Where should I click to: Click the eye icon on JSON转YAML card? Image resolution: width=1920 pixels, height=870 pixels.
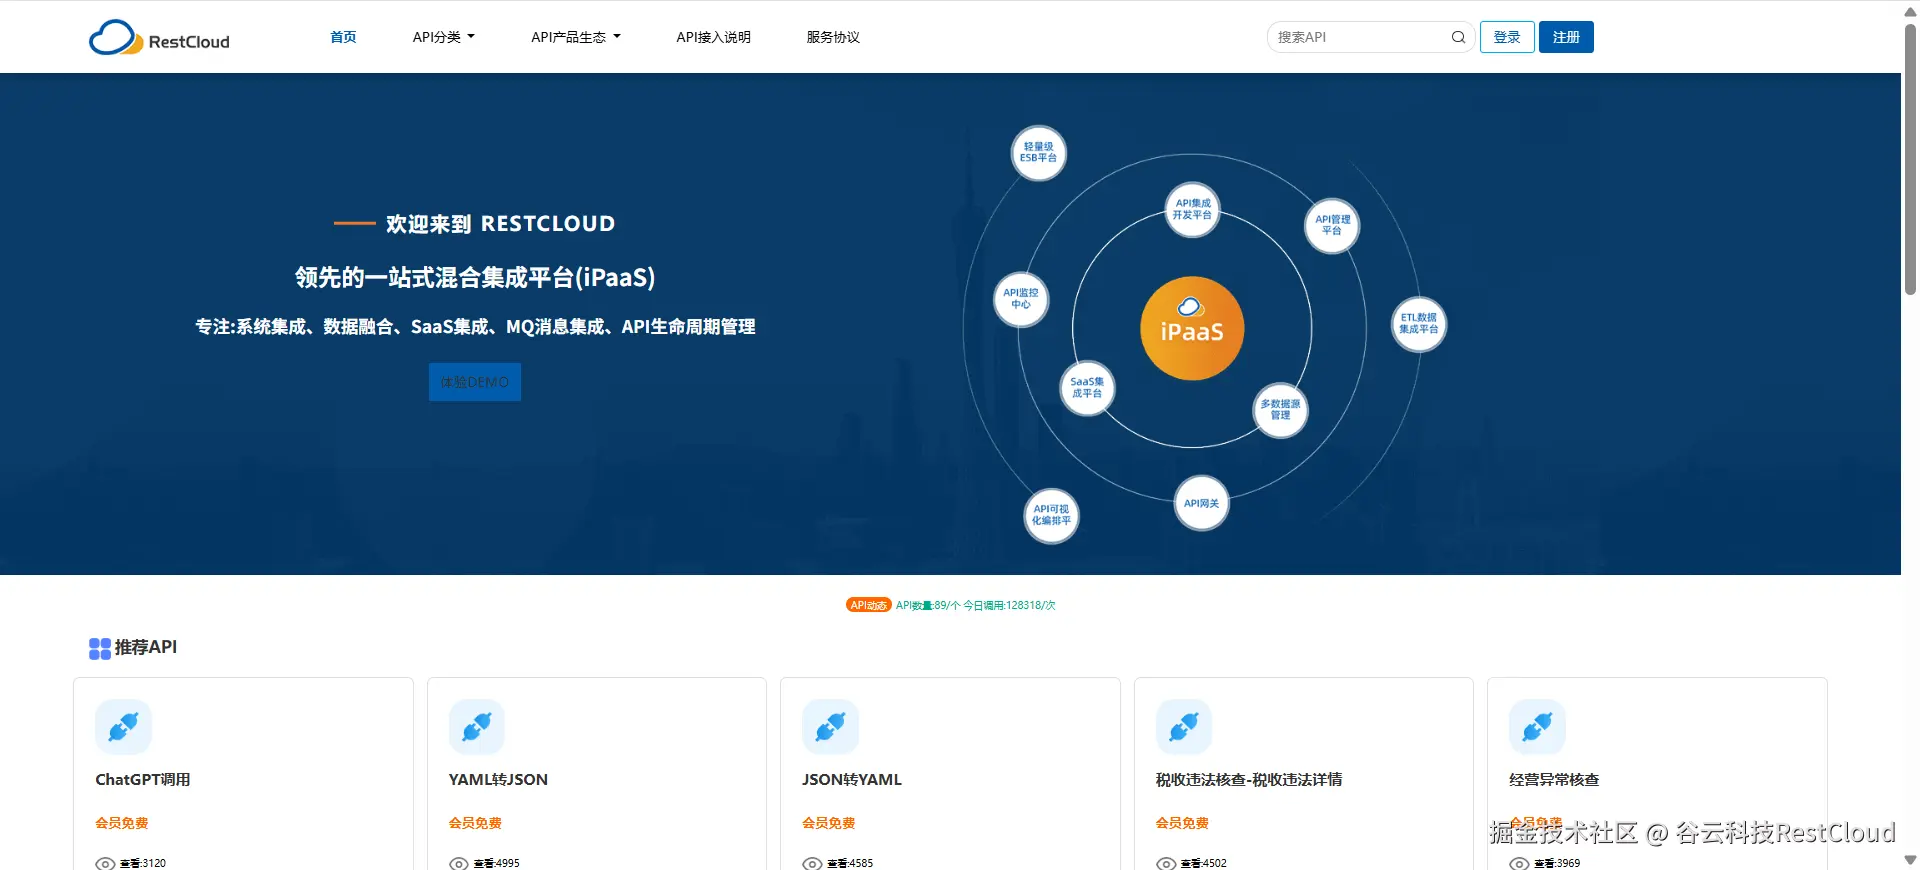[812, 863]
